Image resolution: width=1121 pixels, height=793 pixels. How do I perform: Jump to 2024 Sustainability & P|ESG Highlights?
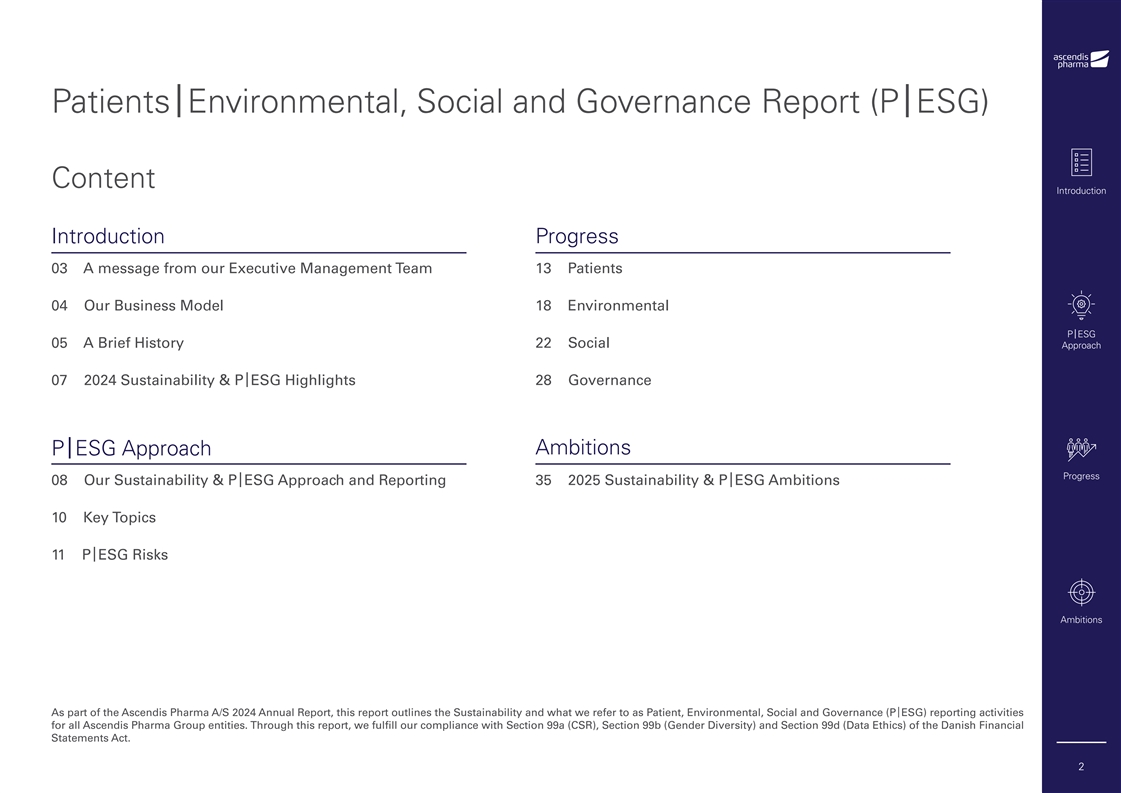click(219, 380)
